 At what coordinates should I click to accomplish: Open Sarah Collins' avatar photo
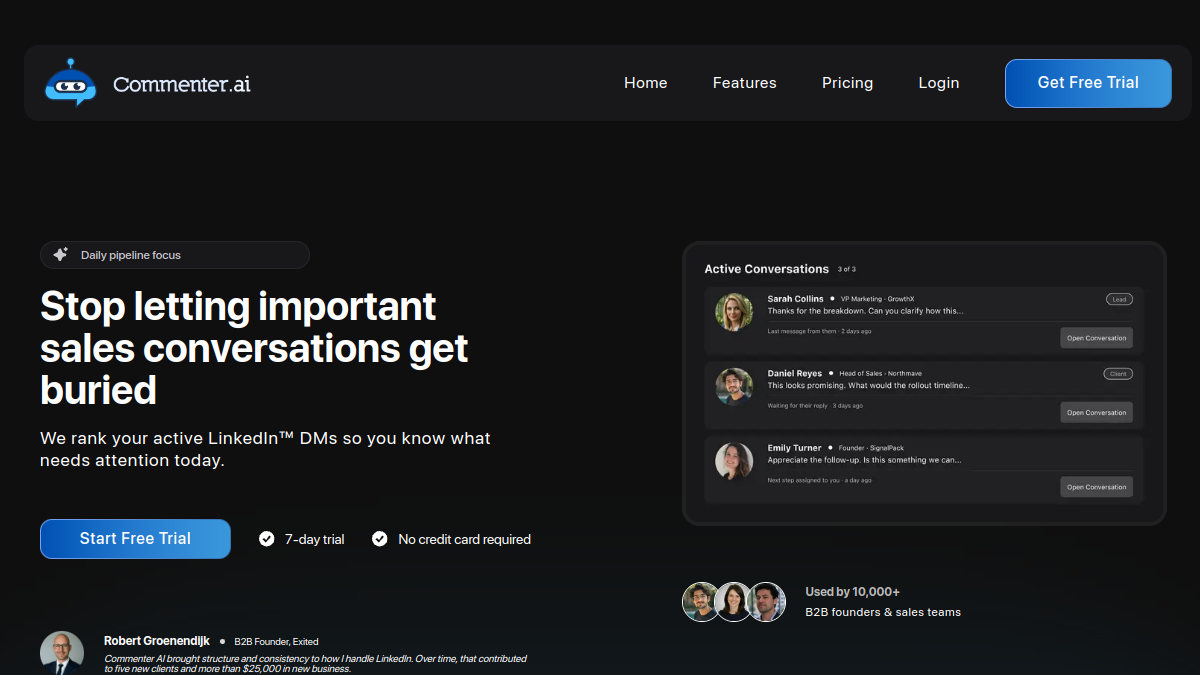734,312
